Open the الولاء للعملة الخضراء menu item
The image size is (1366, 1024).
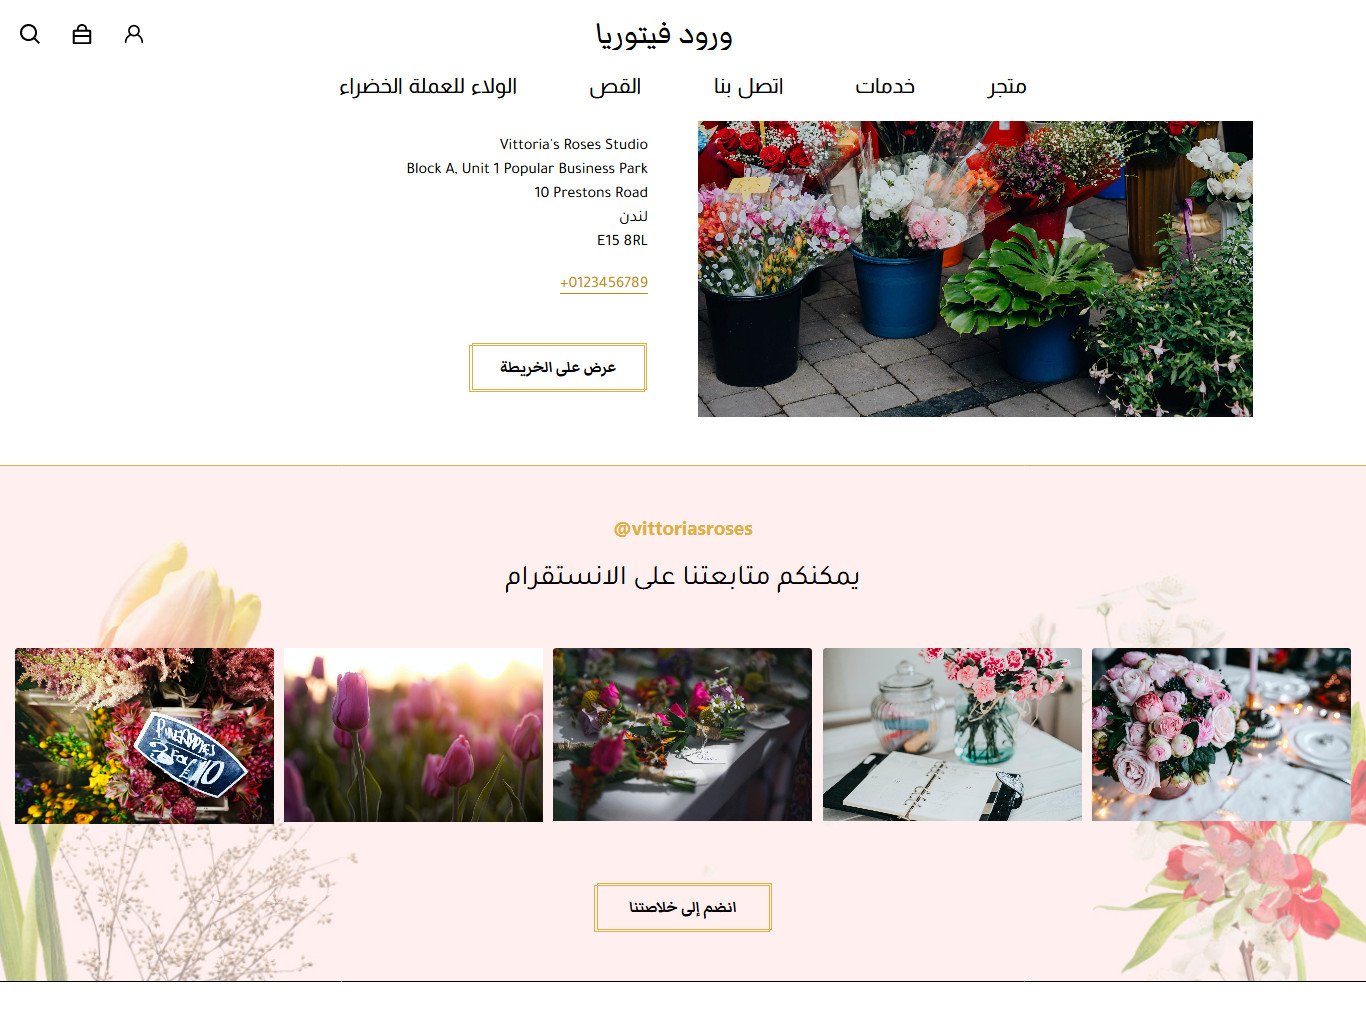pos(428,87)
